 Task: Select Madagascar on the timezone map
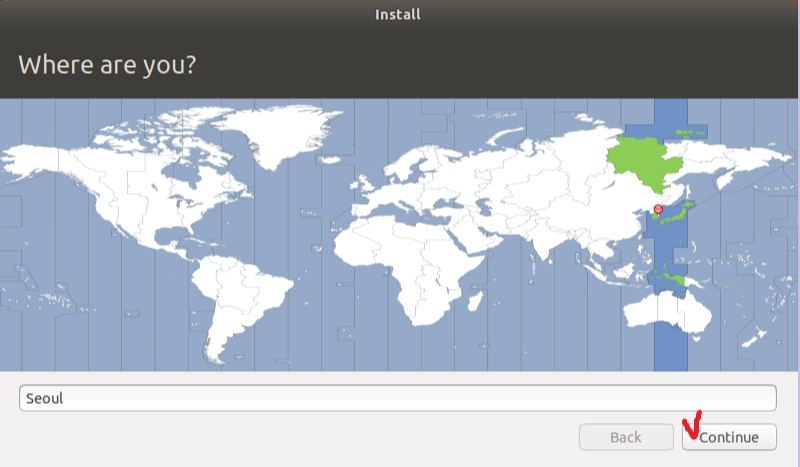coord(475,301)
